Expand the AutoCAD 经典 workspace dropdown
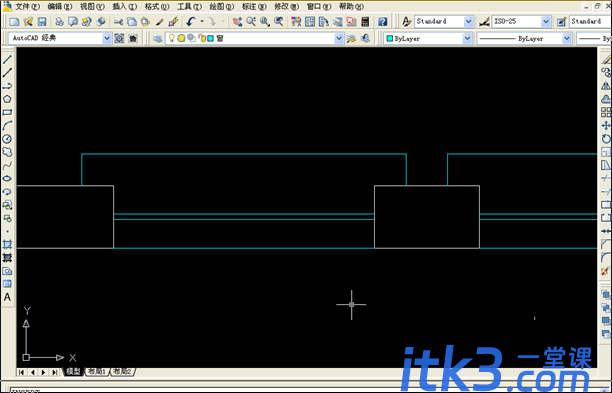Image resolution: width=612 pixels, height=393 pixels. [107, 38]
